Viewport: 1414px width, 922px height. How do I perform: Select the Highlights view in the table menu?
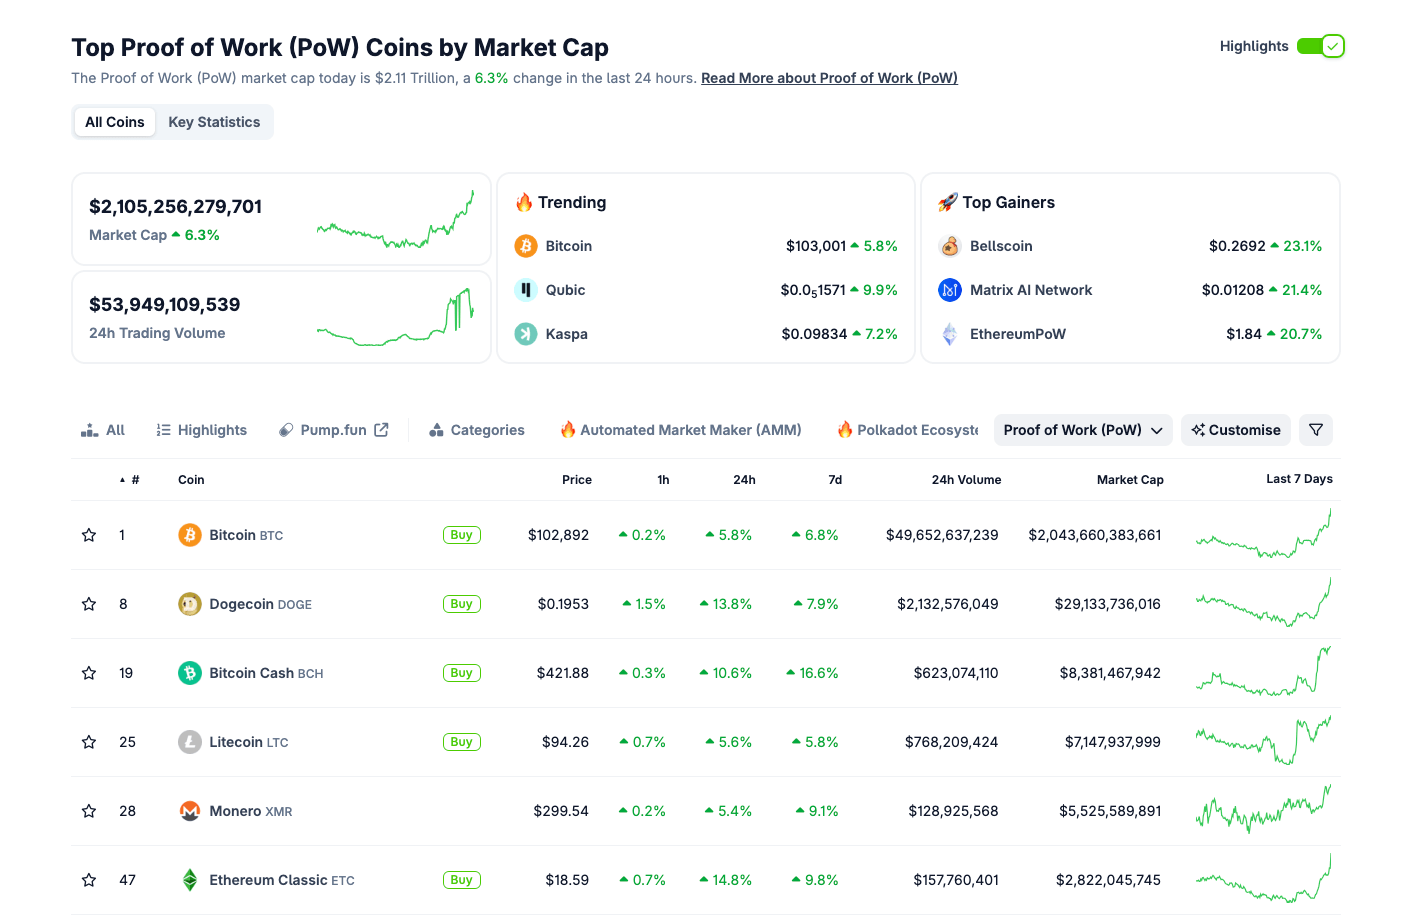(x=201, y=429)
